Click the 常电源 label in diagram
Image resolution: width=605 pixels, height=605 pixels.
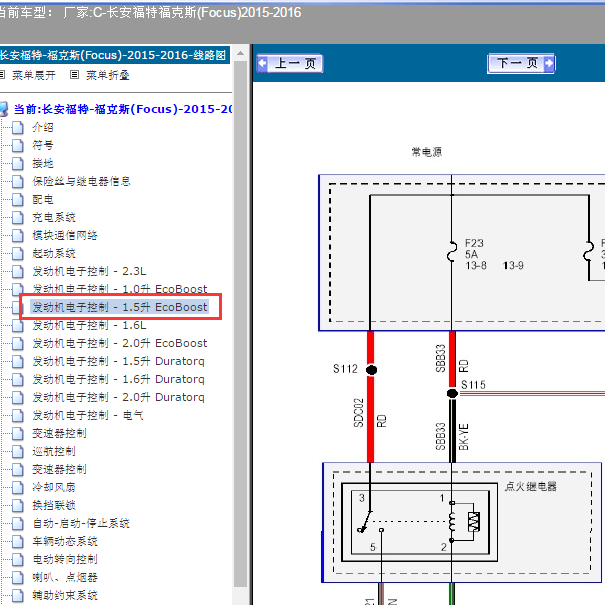coord(426,152)
